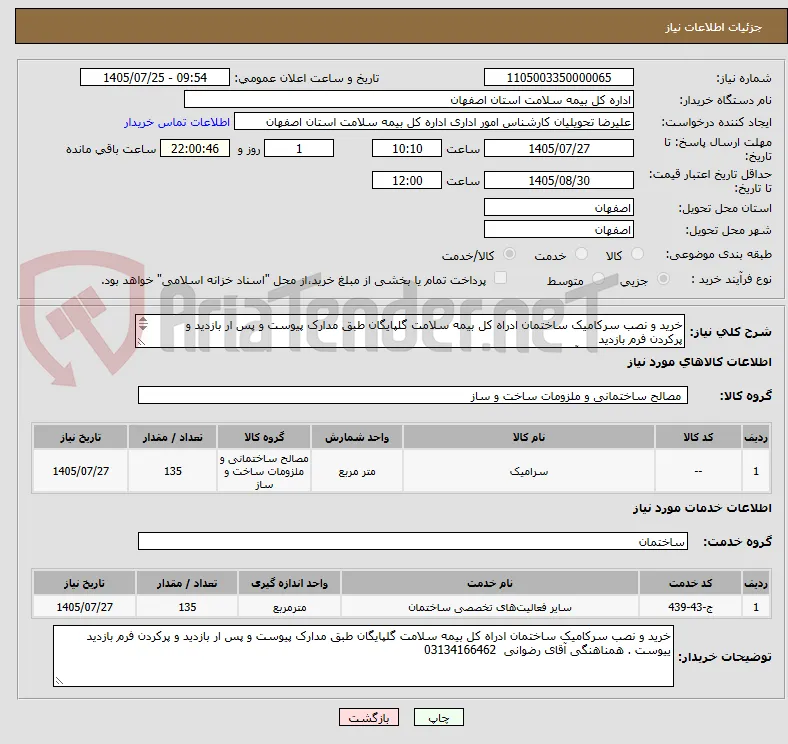The height and width of the screenshot is (744, 788).
Task: Click the delivery province field اصفهان
Action: [558, 207]
